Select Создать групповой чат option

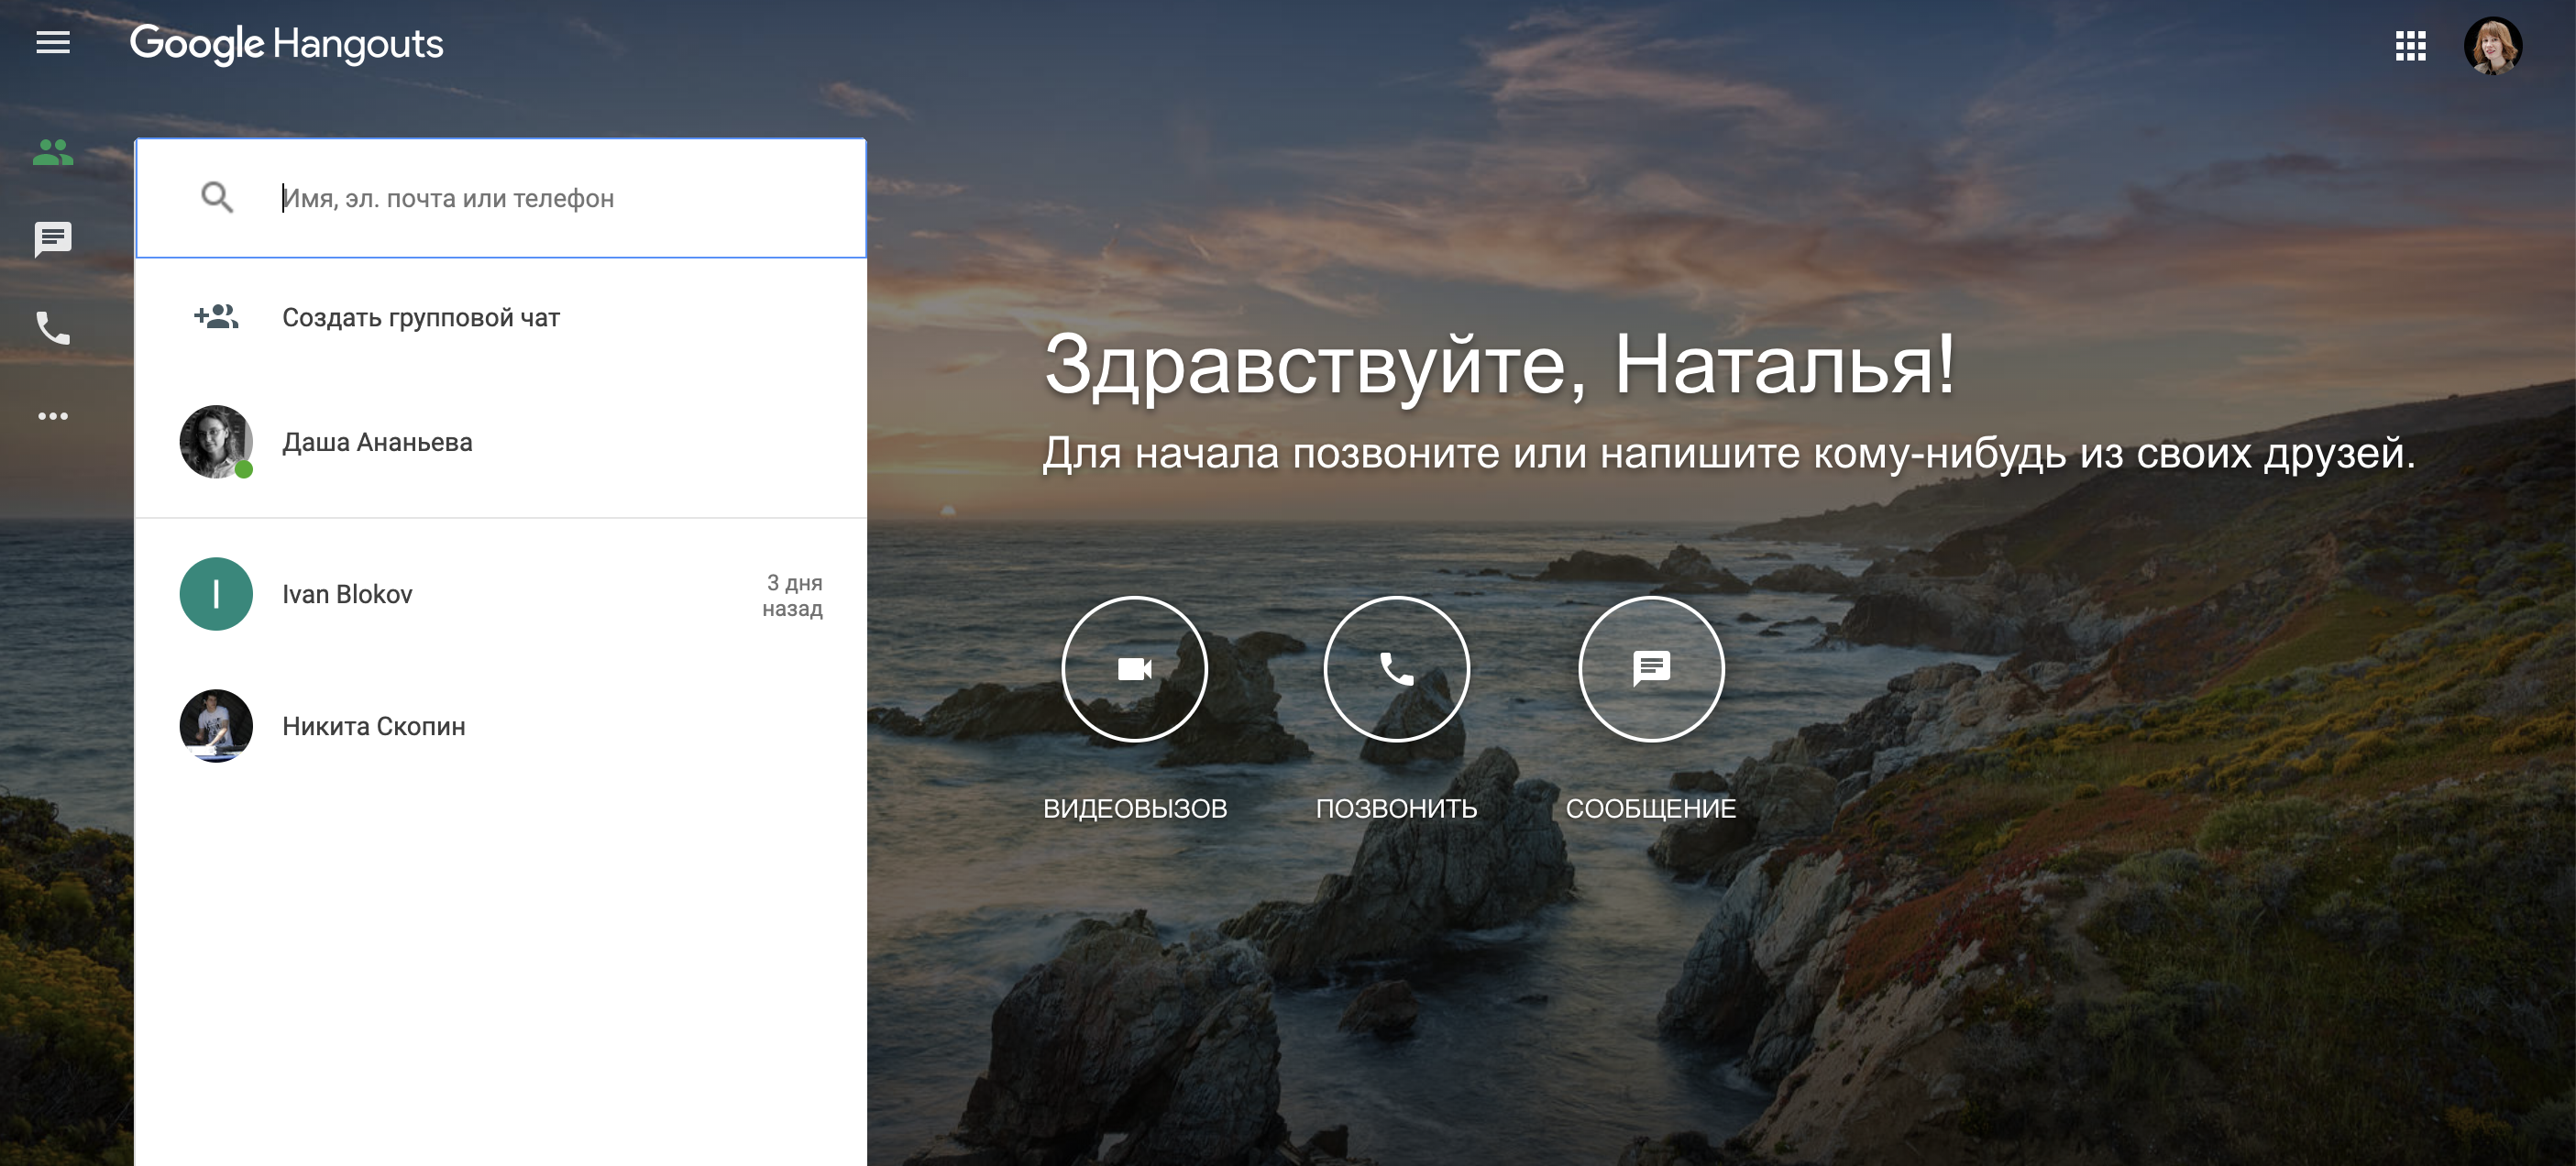click(x=420, y=318)
